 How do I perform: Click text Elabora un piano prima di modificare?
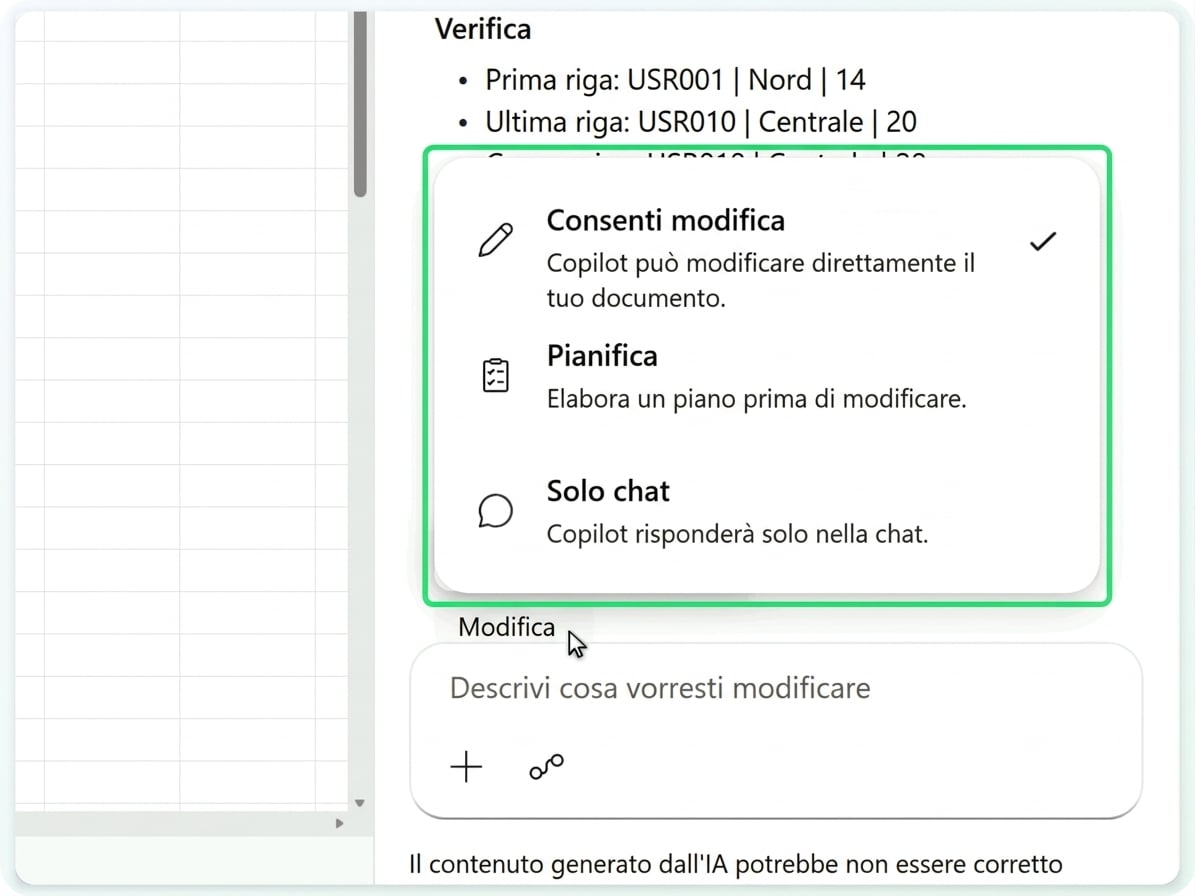[x=756, y=399]
